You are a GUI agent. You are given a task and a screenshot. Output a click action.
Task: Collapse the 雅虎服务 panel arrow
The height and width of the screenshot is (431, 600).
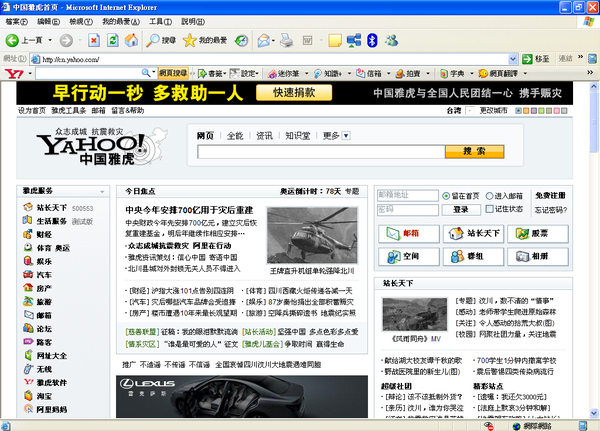[102, 191]
